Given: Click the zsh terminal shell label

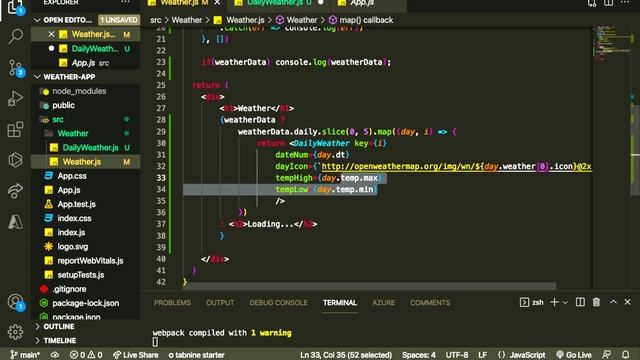Looking at the screenshot, I should click(x=532, y=302).
